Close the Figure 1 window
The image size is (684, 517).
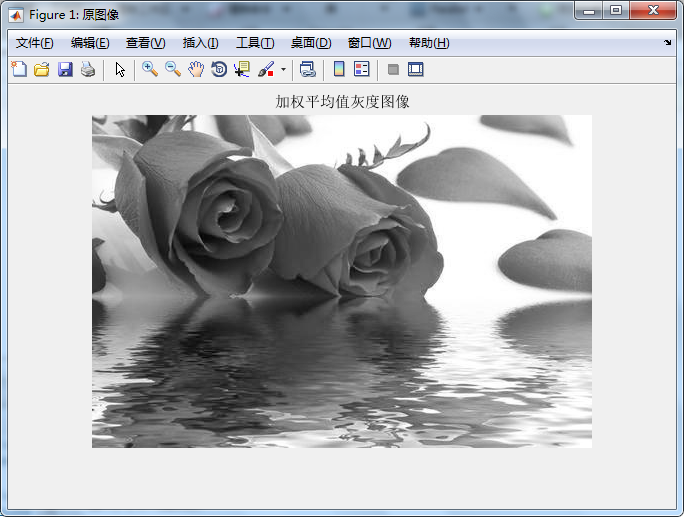tap(653, 10)
